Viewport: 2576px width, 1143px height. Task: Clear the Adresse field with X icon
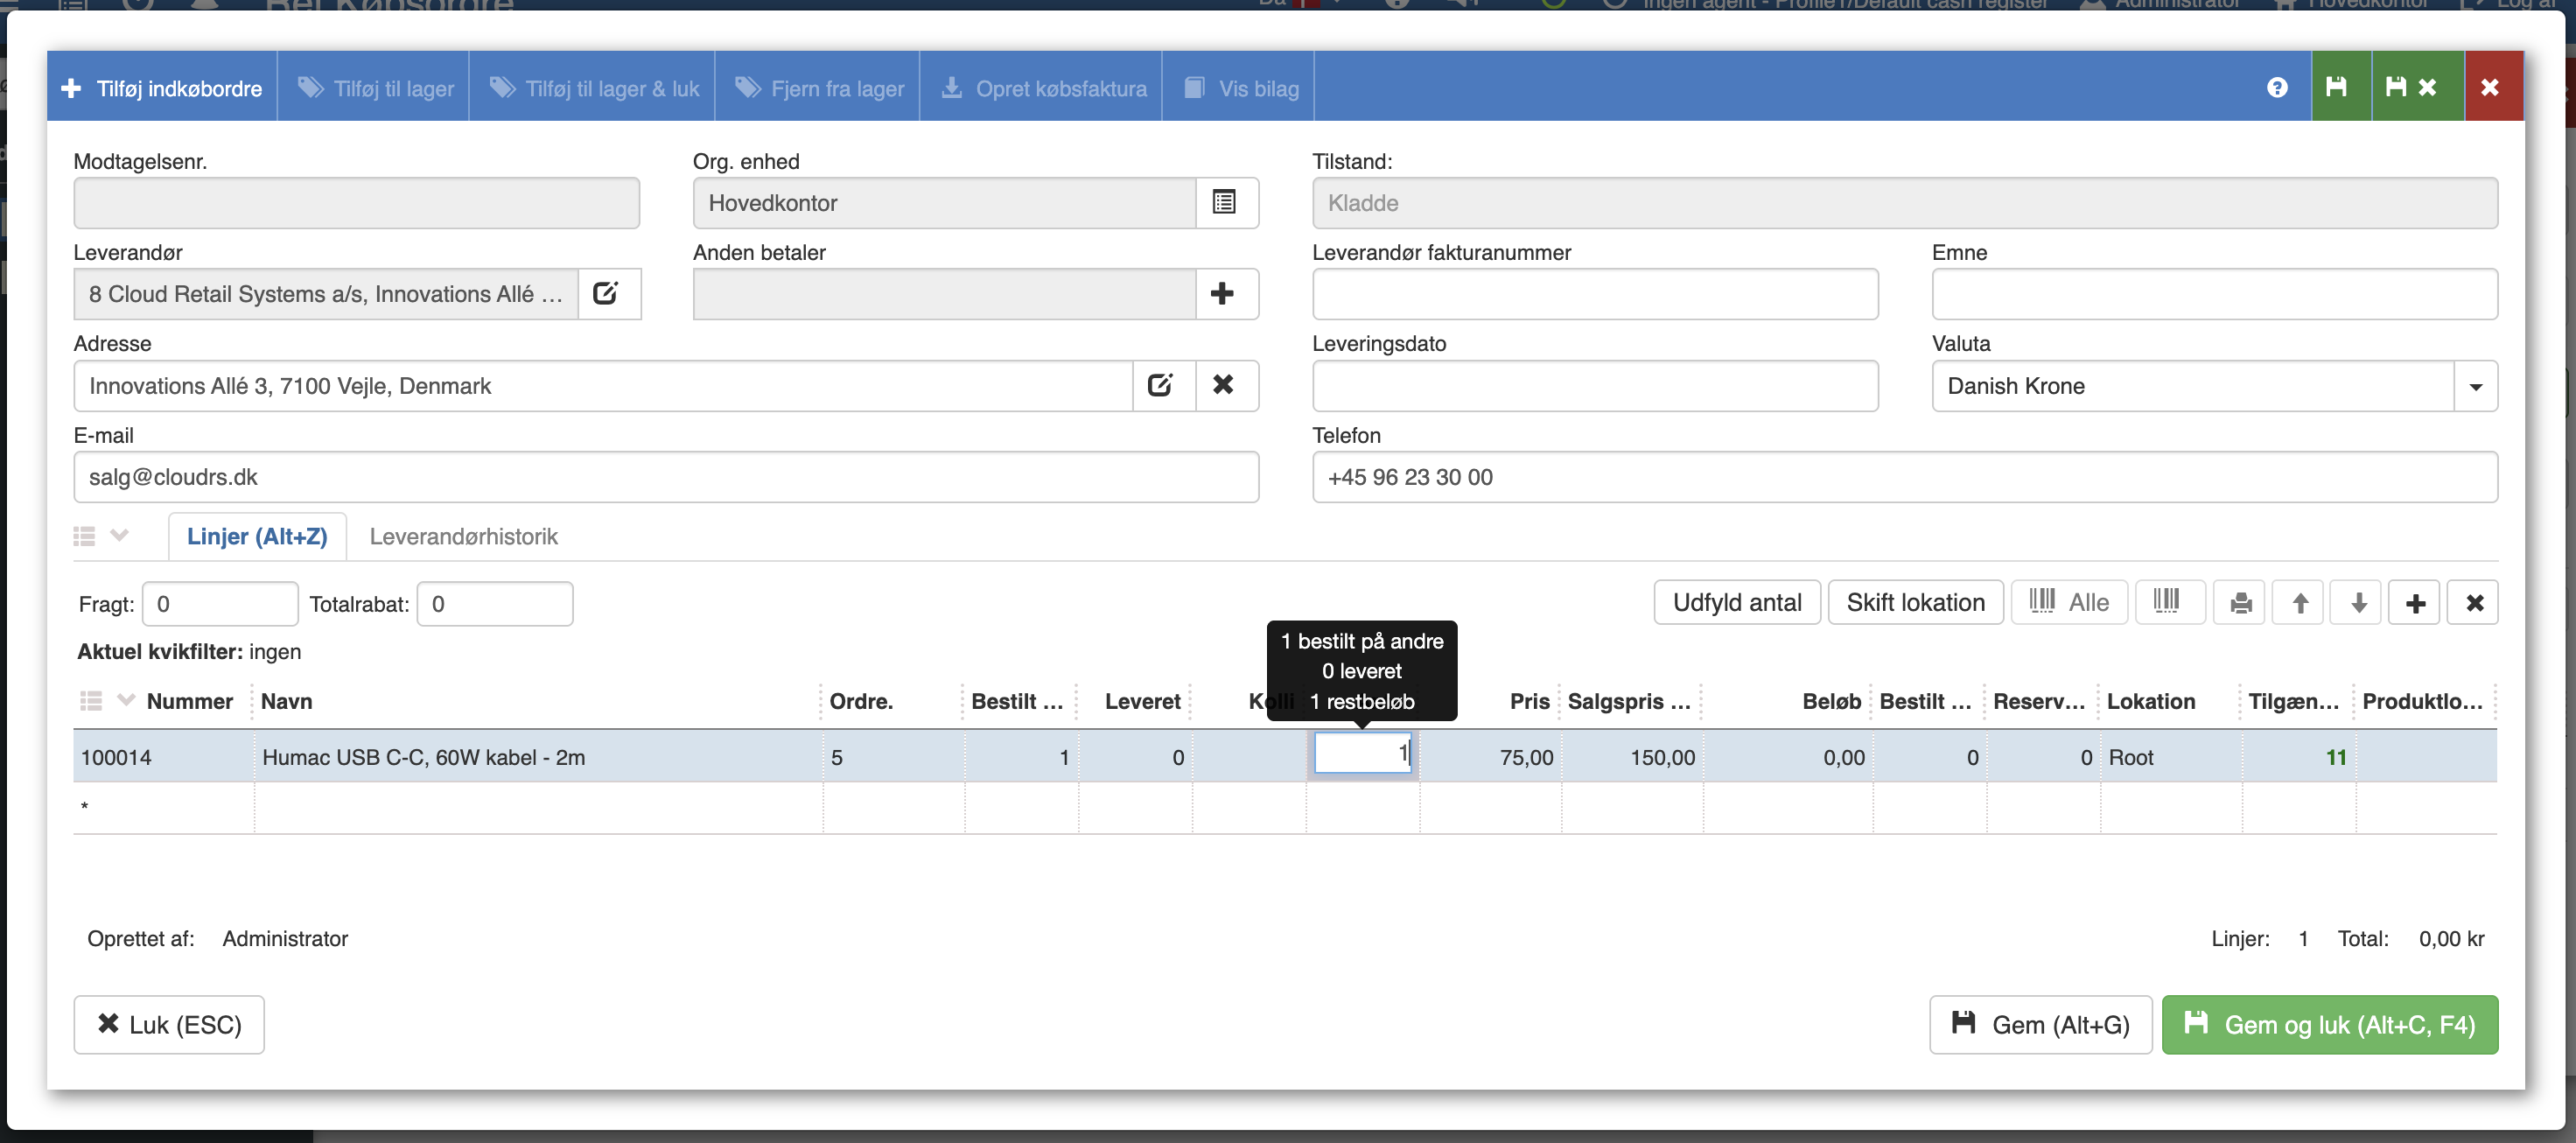1223,385
